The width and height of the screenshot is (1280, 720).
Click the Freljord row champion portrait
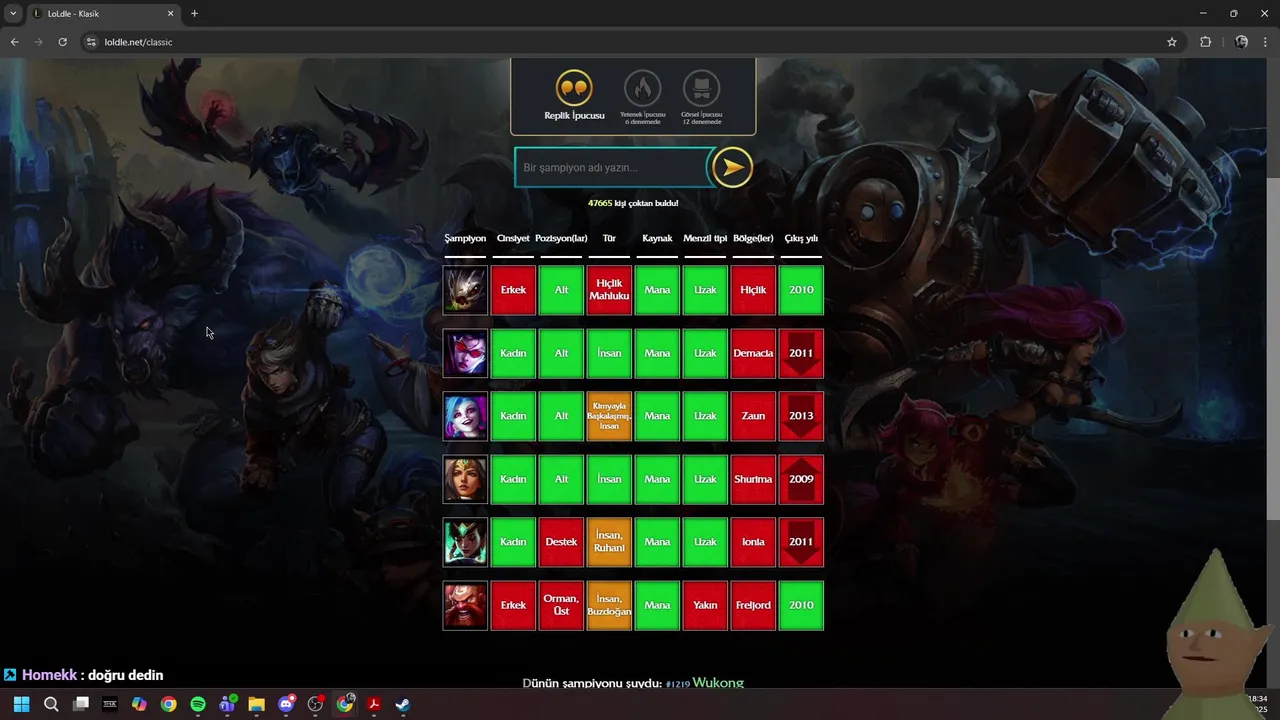tap(465, 605)
